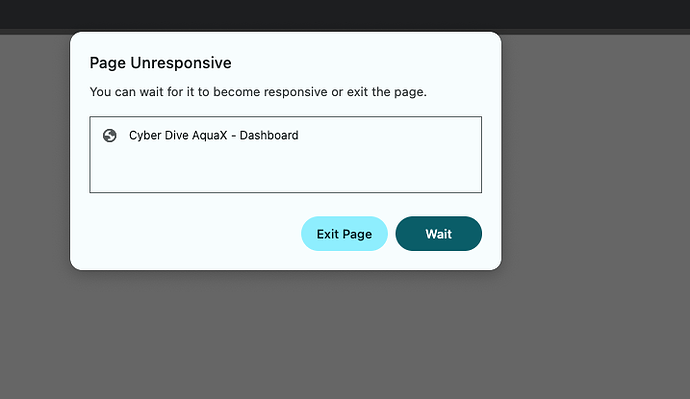Click the Page Unresponsive dialog title
Image resolution: width=690 pixels, height=399 pixels.
[x=160, y=63]
